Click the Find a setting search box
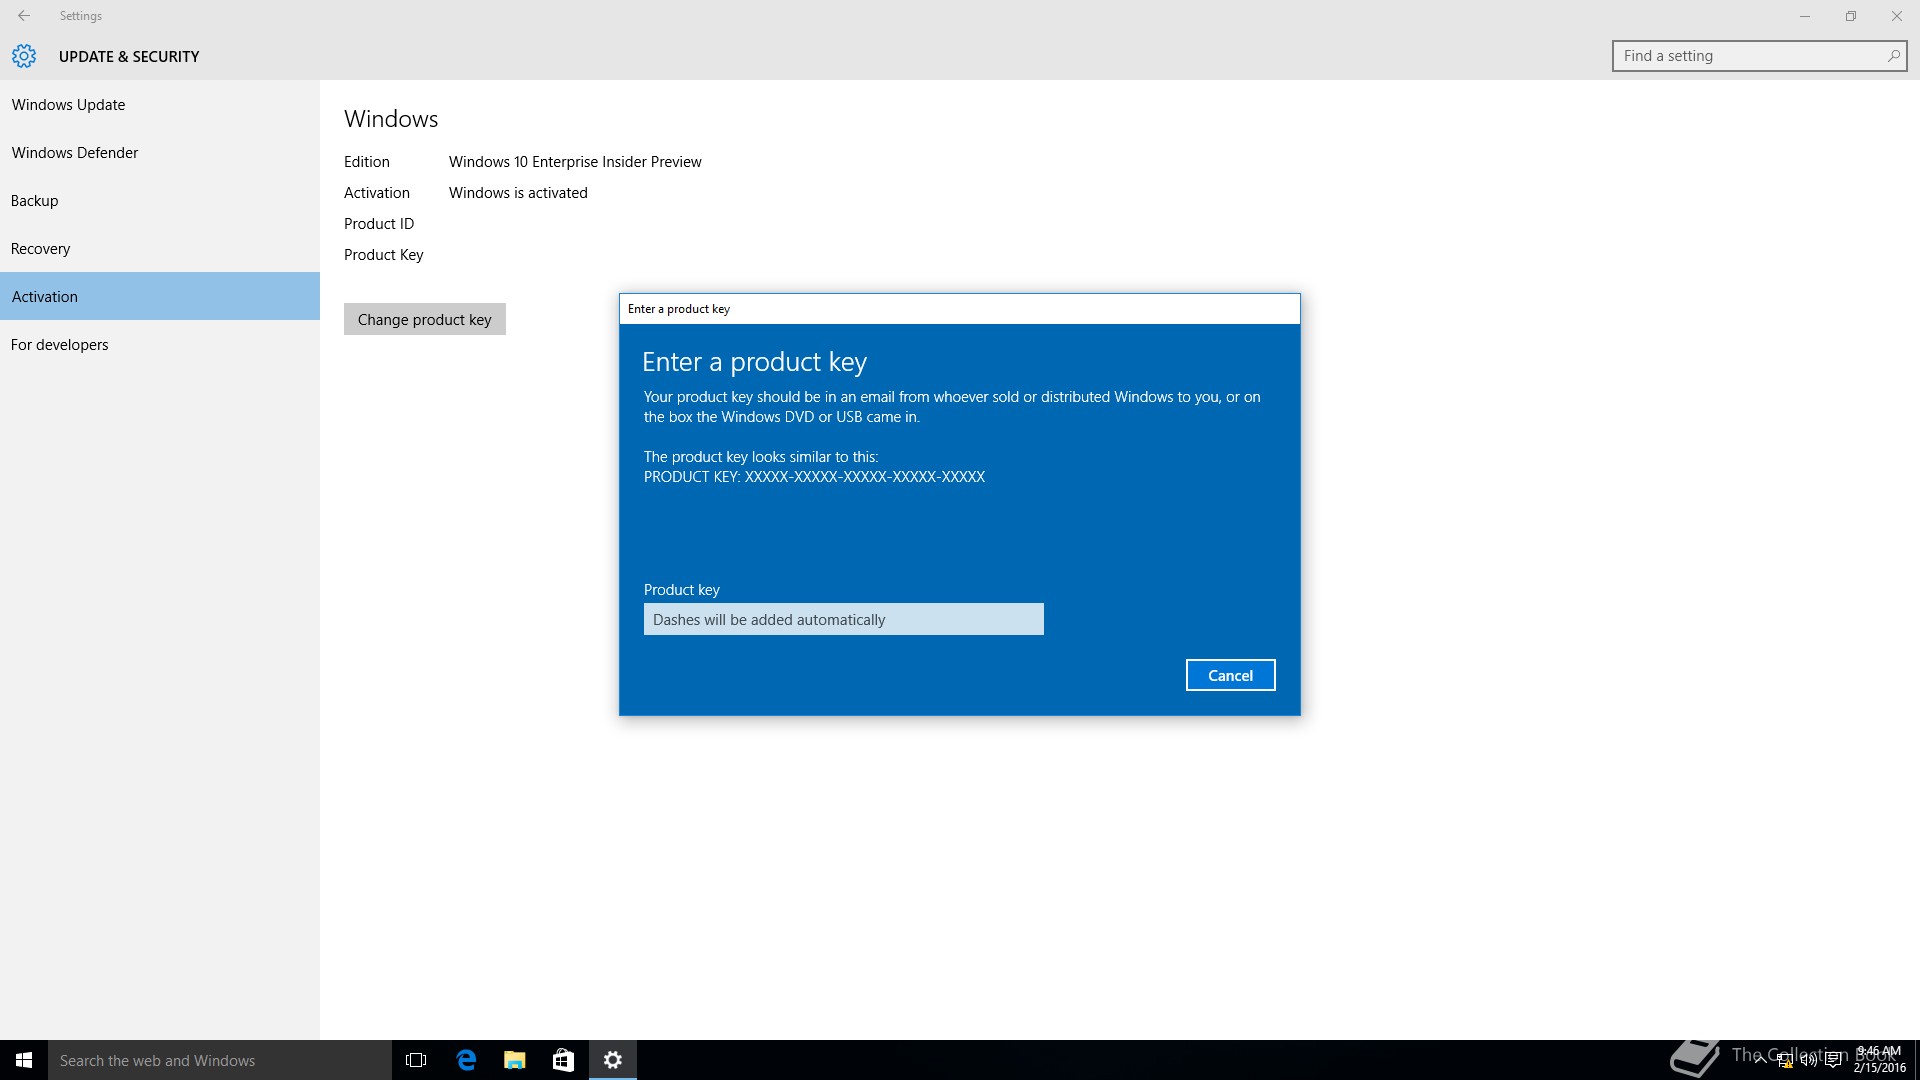This screenshot has height=1080, width=1920. 1759,56
